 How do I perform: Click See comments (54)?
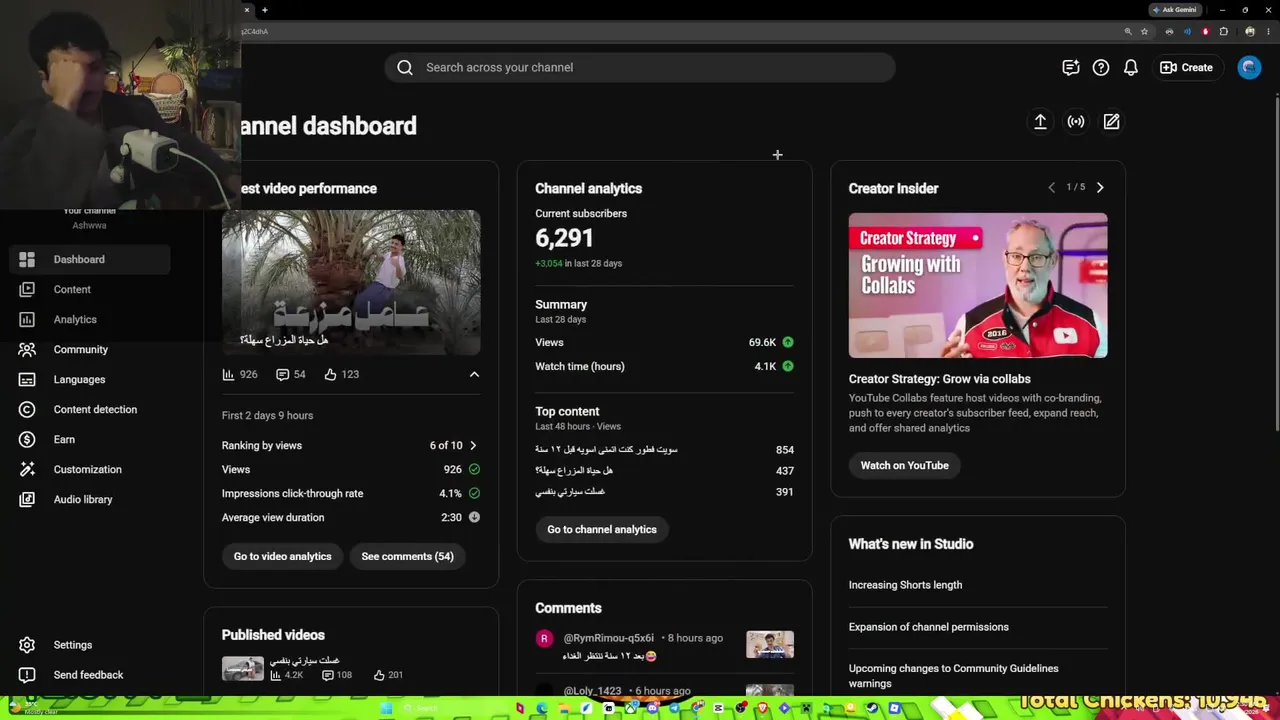407,556
